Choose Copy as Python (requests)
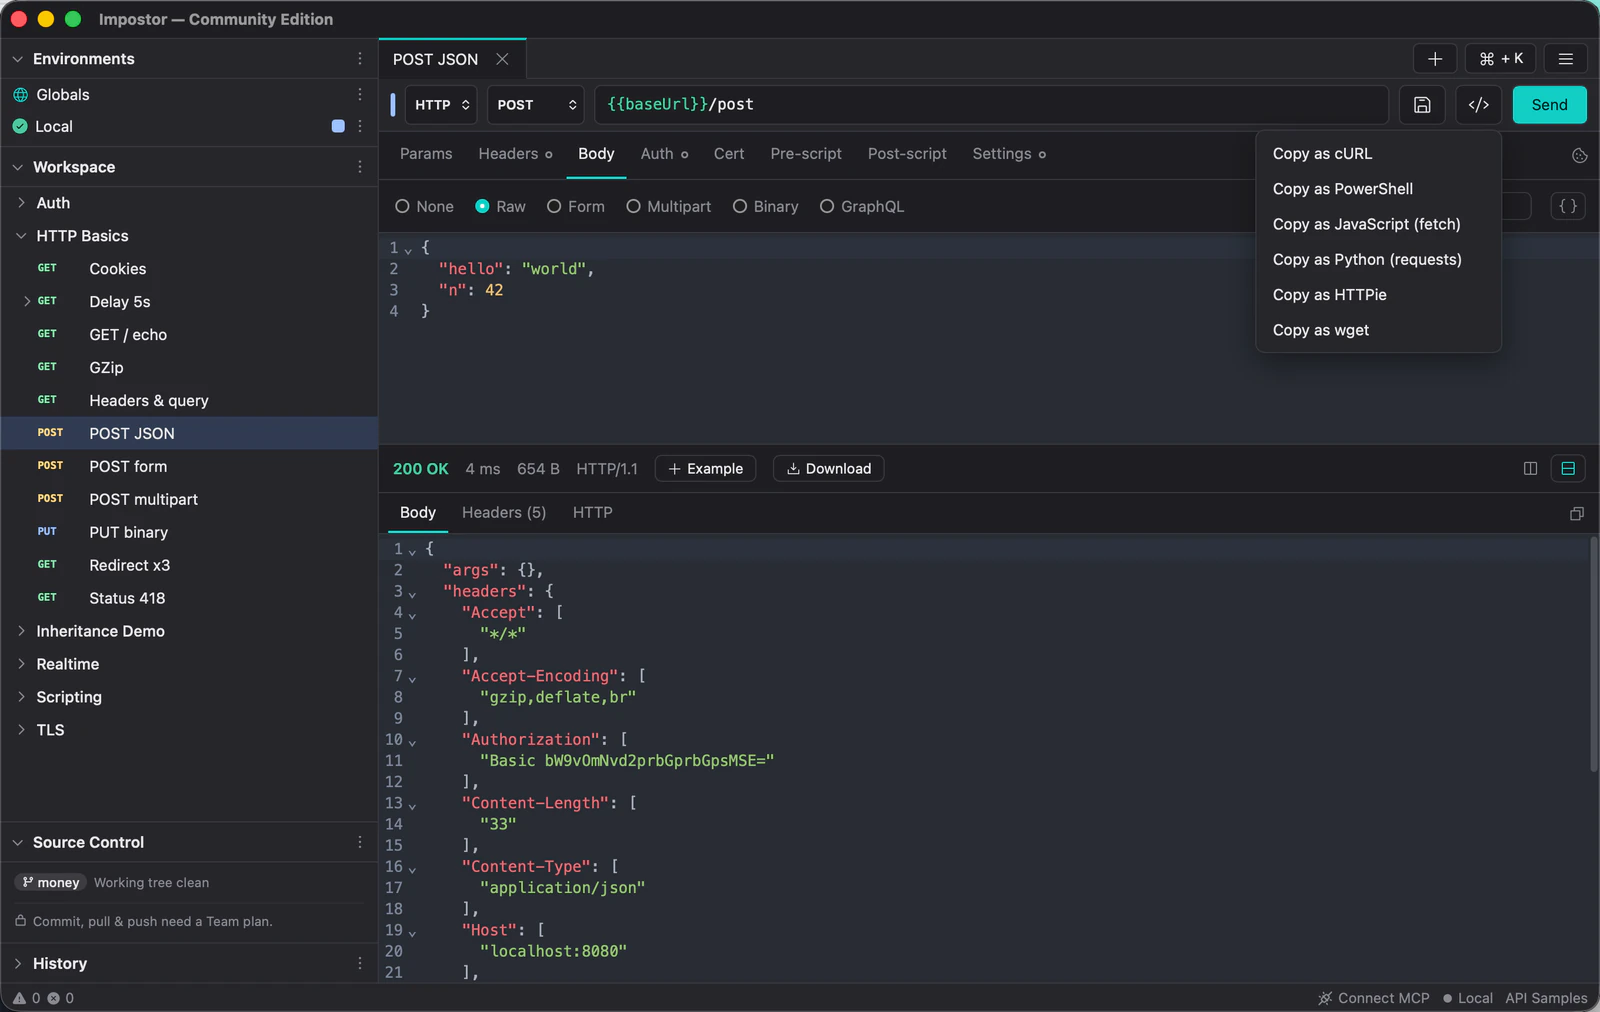 tap(1378, 259)
